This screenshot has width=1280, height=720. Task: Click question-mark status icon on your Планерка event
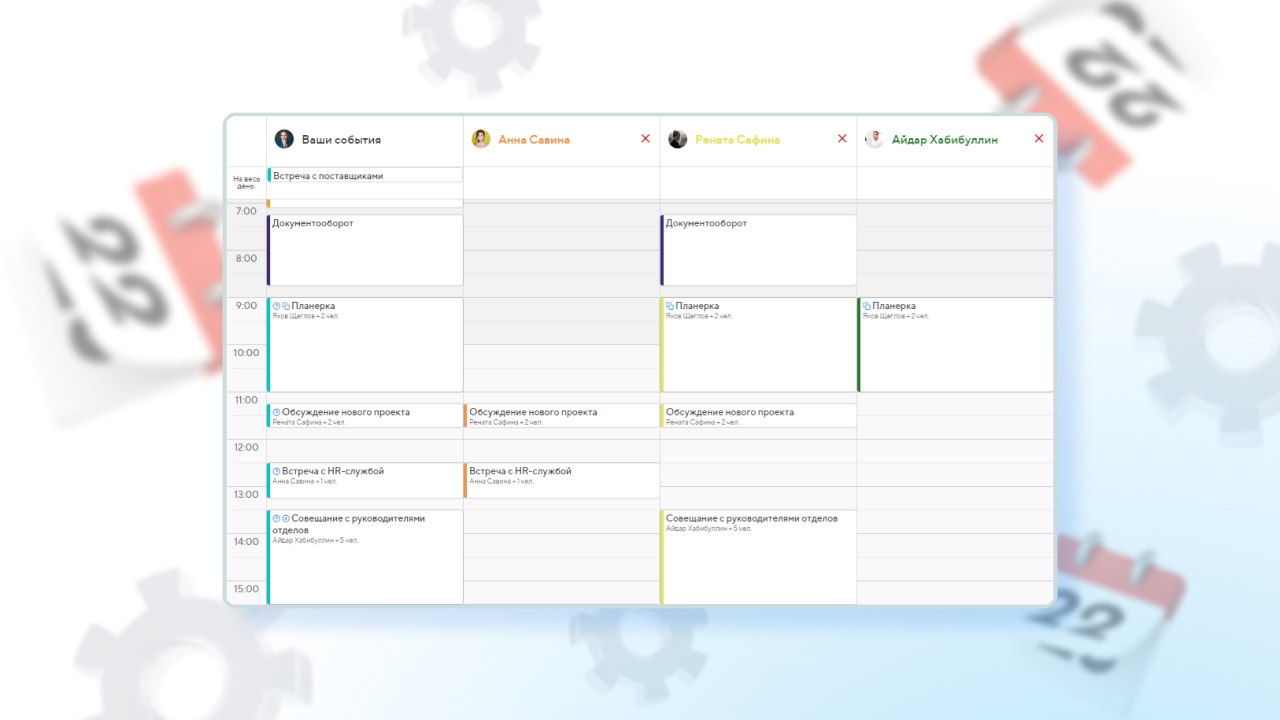[x=277, y=306]
